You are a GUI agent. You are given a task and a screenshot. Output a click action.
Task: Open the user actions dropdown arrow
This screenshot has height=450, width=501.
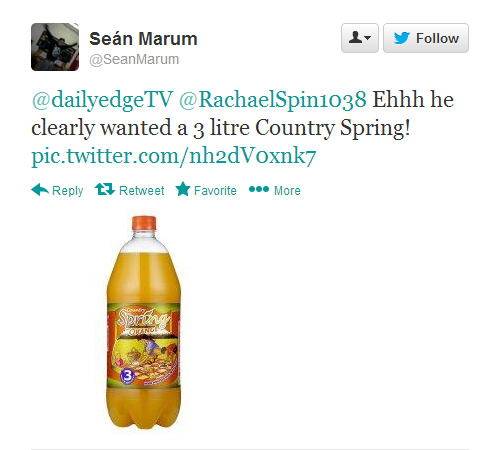[x=368, y=38]
